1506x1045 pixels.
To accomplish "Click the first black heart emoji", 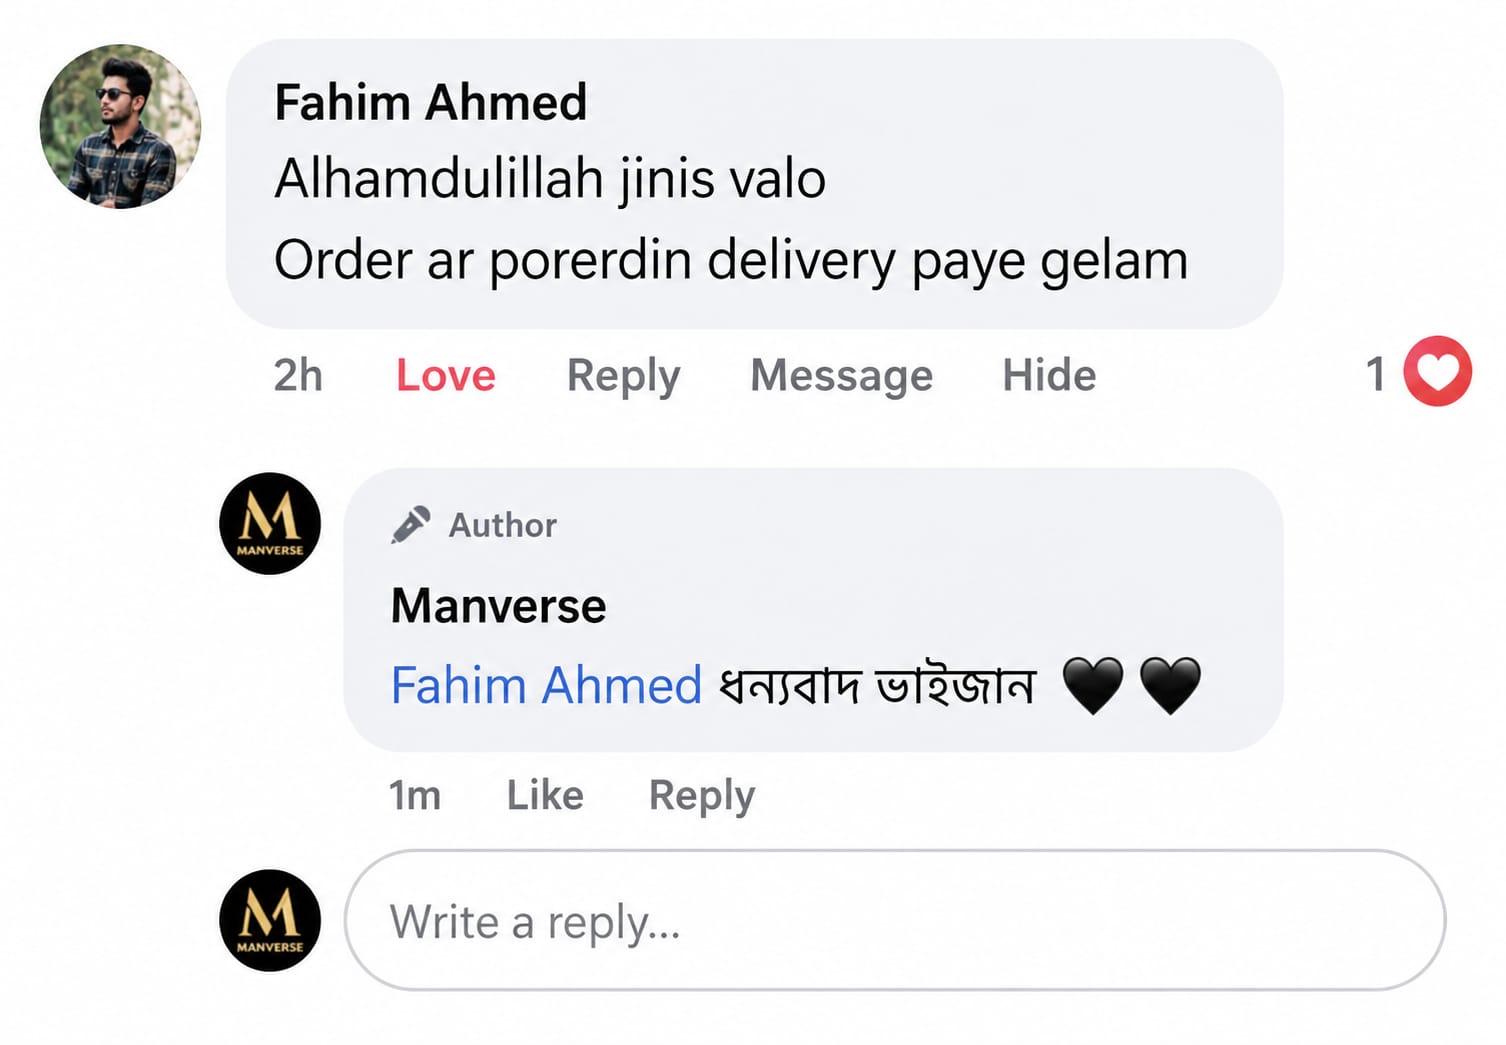I will tap(1093, 686).
